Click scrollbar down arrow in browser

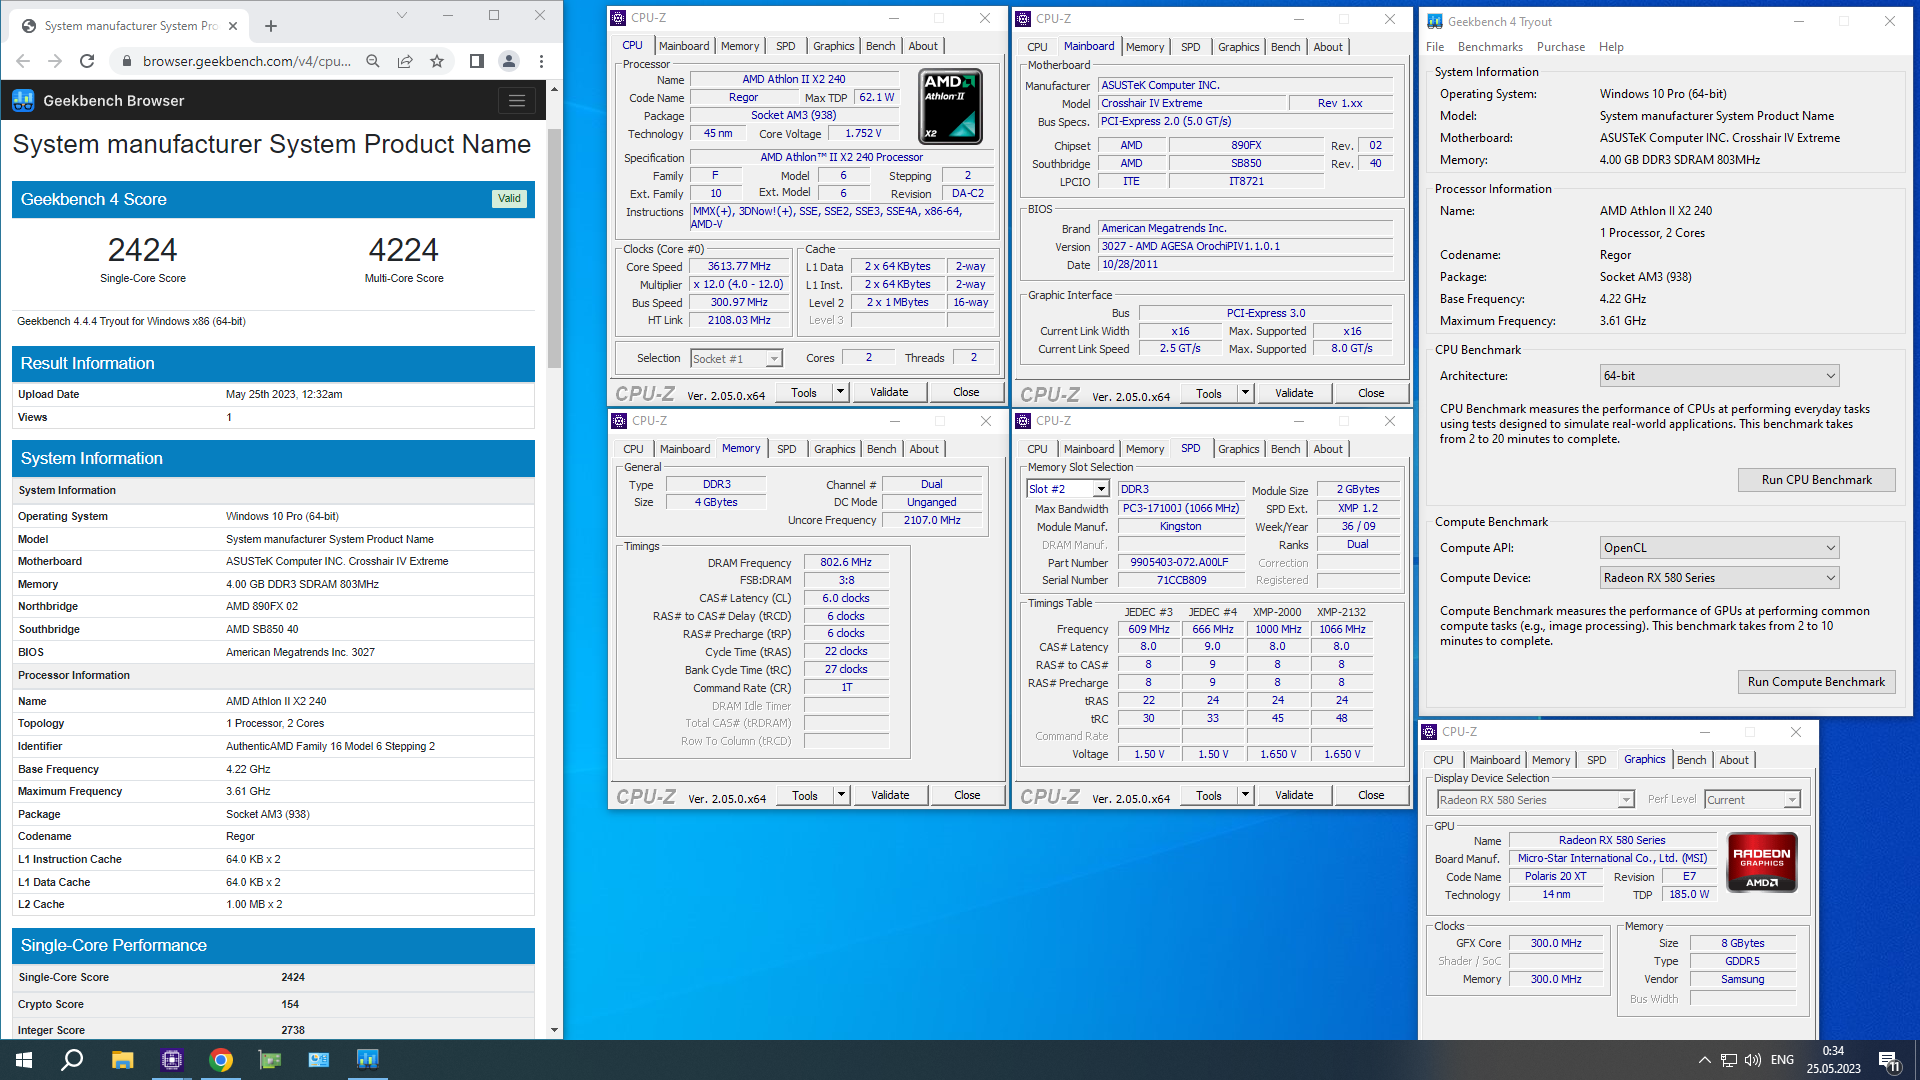[554, 1030]
